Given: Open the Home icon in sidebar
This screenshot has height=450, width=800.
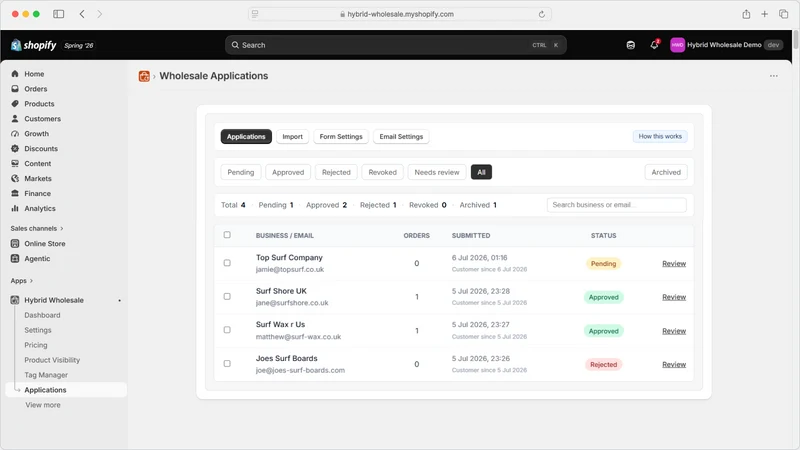Looking at the screenshot, I should [x=15, y=74].
